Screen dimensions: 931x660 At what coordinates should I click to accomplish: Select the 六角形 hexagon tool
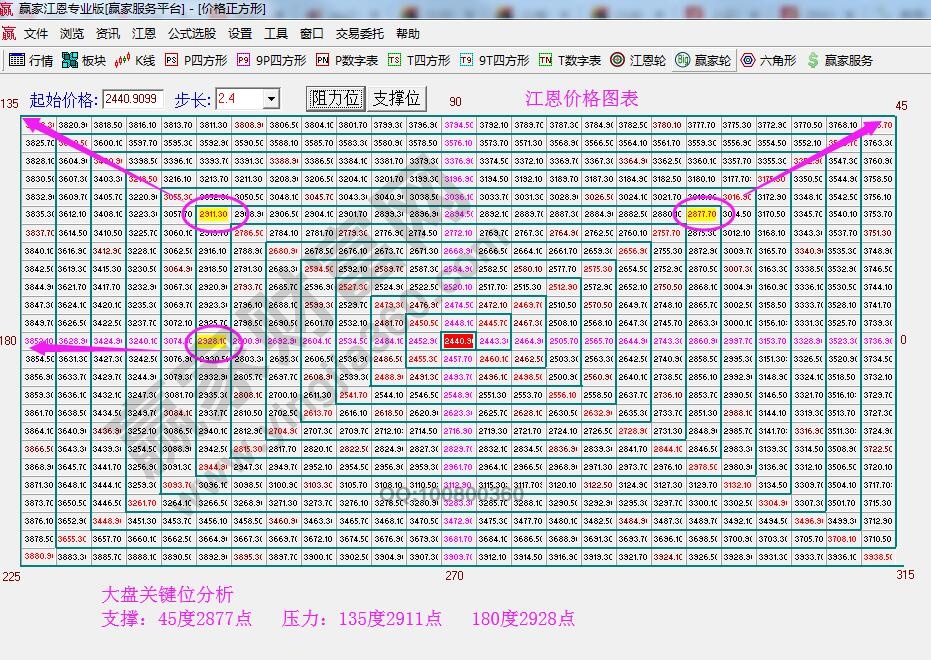coord(760,59)
